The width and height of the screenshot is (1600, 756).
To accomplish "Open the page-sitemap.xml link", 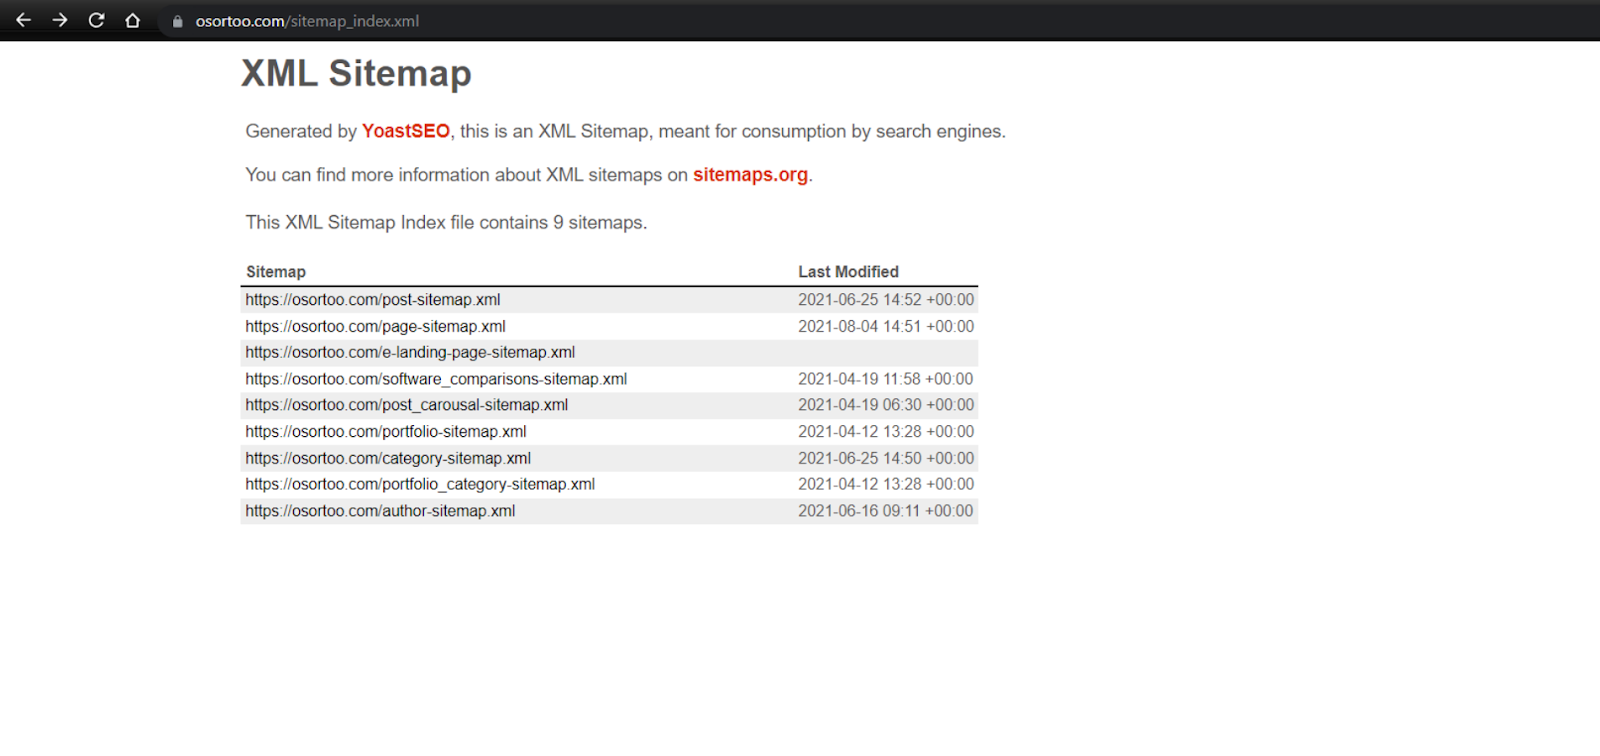I will tap(375, 326).
